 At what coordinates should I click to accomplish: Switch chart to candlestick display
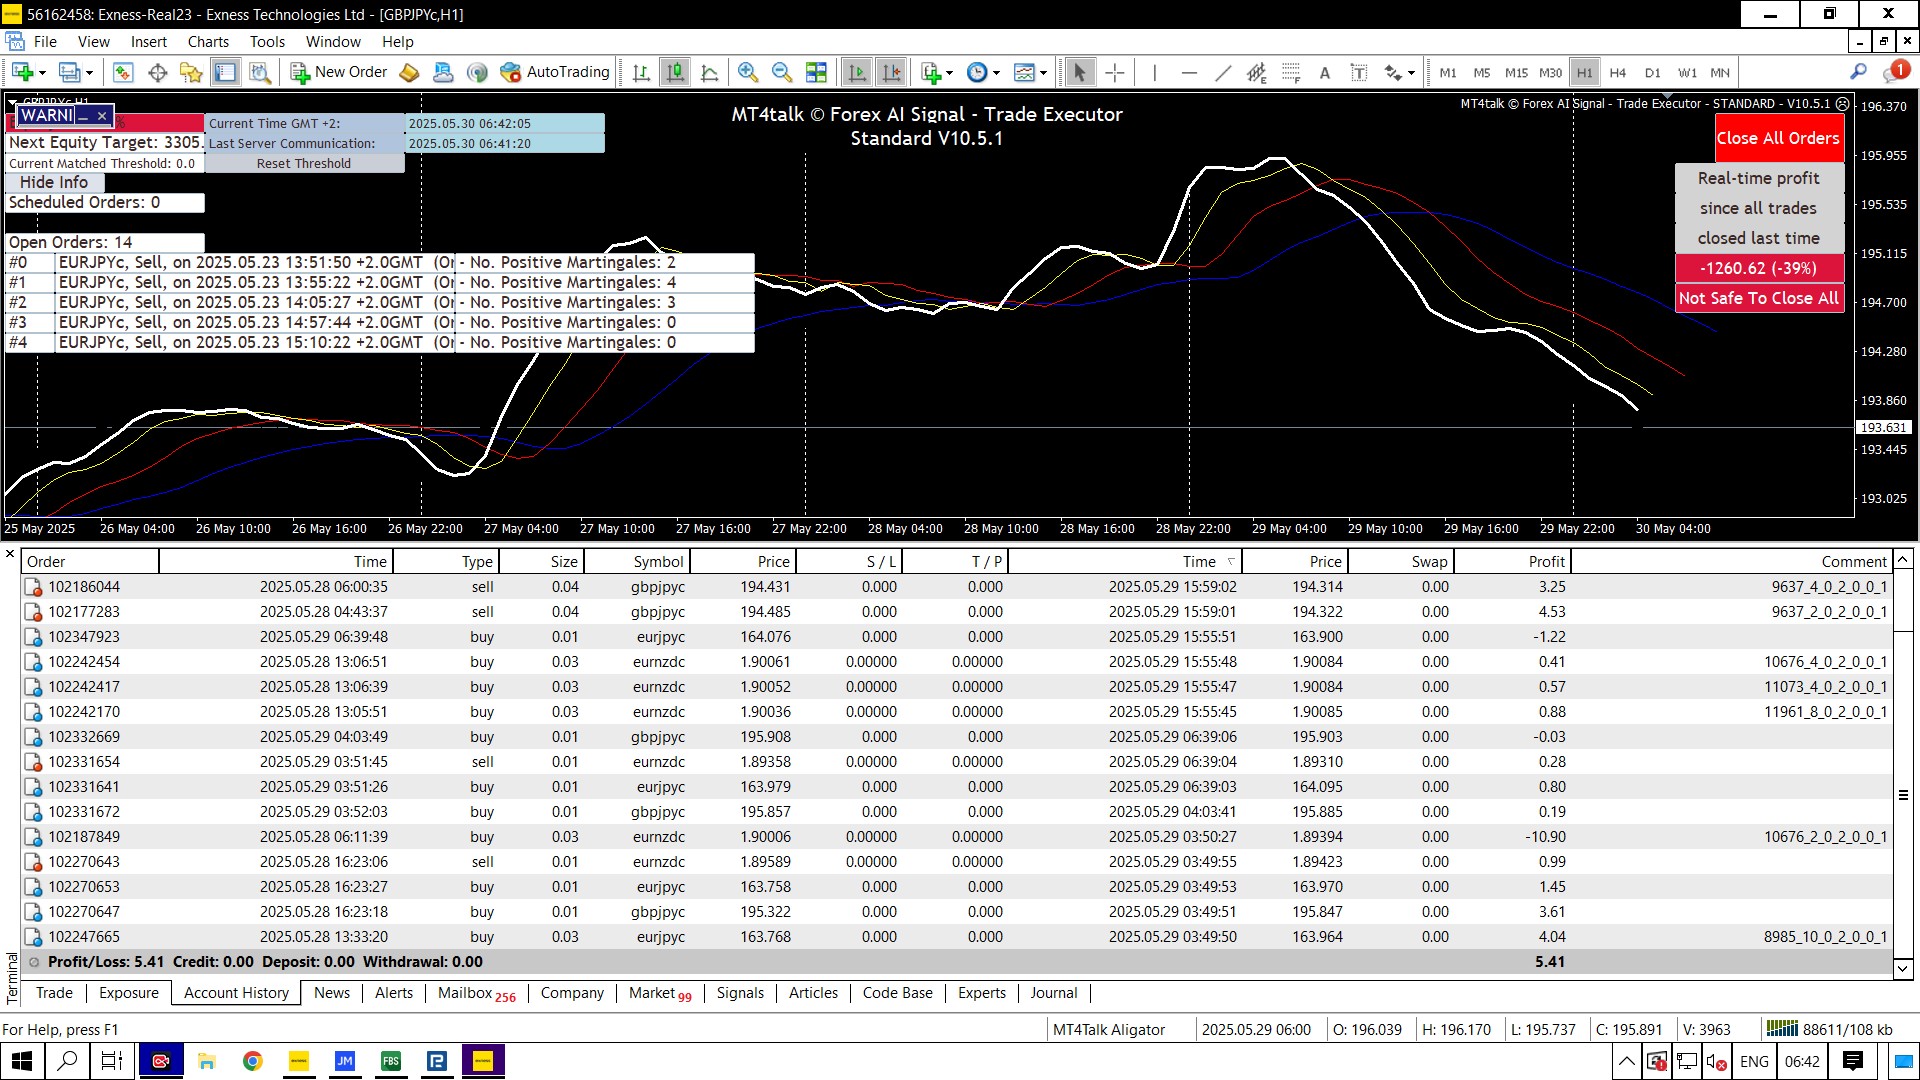tap(676, 72)
